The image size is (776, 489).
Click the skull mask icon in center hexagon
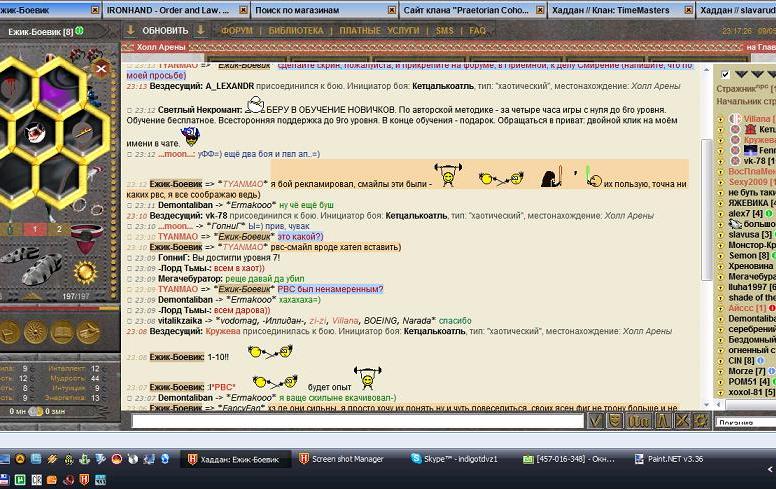[36, 130]
